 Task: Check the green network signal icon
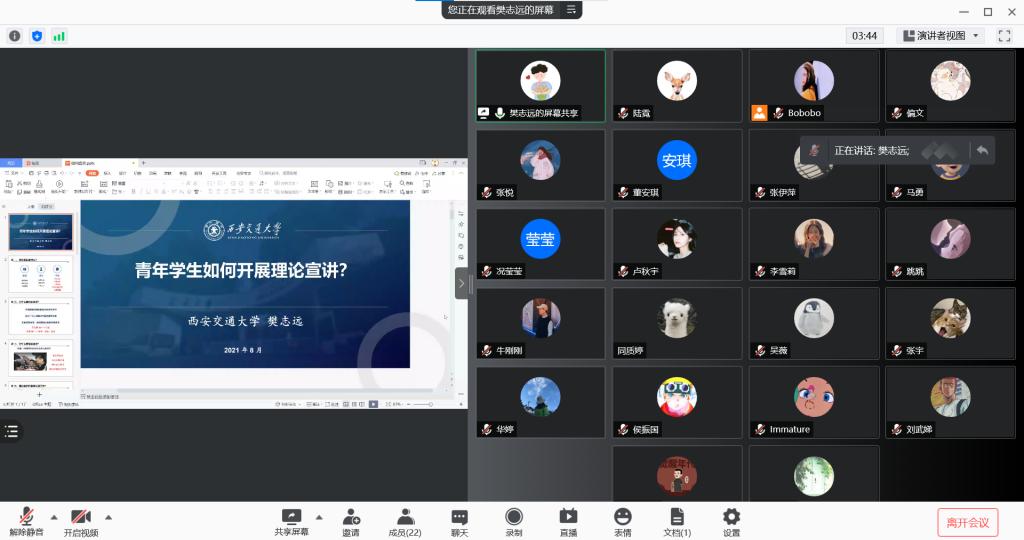(59, 36)
